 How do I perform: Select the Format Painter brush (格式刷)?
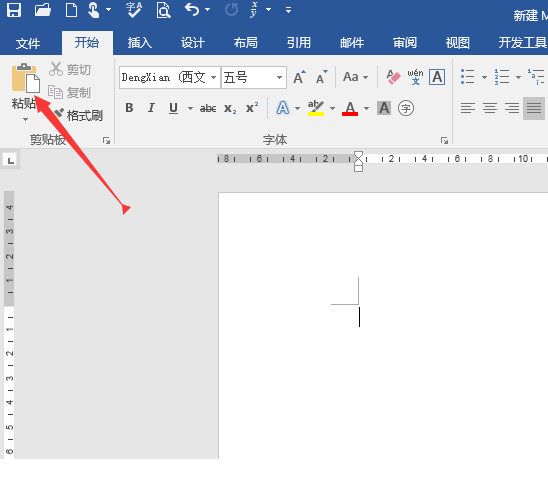78,115
